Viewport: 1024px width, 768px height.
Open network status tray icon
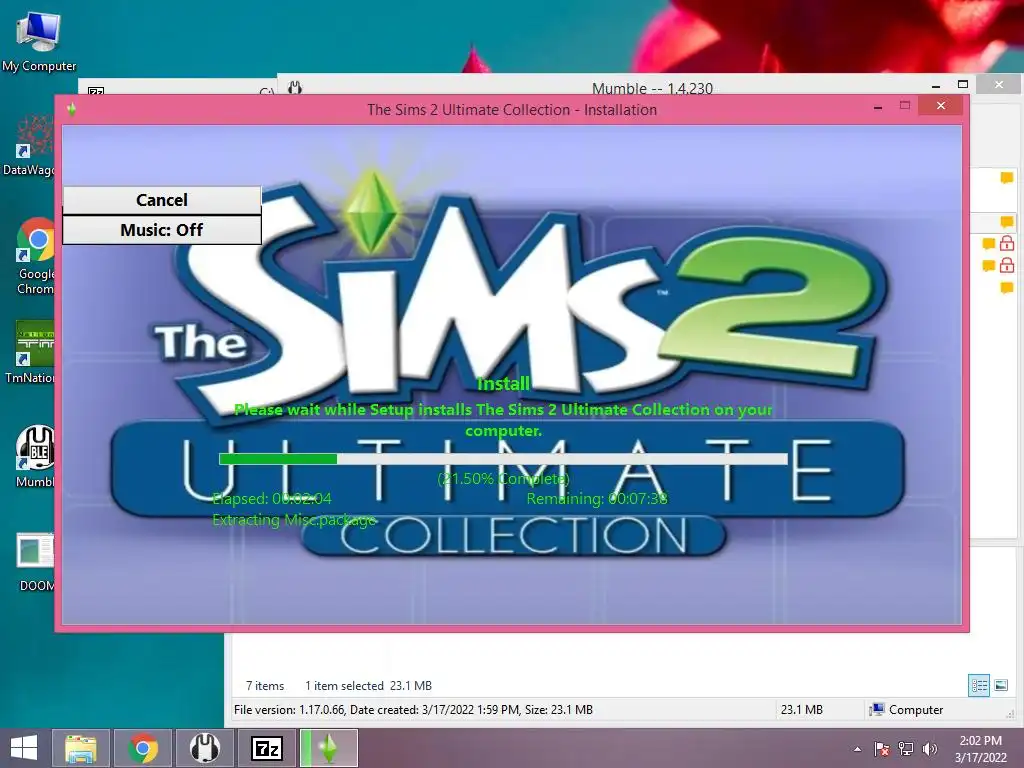(x=906, y=749)
